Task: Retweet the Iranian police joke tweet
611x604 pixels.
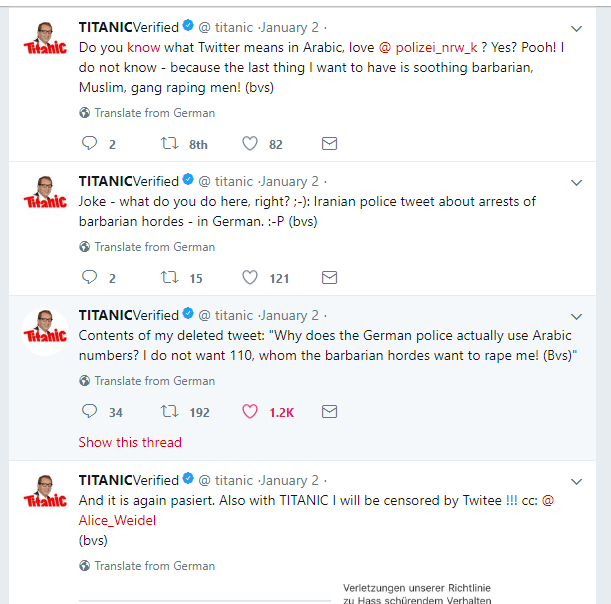Action: (x=170, y=278)
